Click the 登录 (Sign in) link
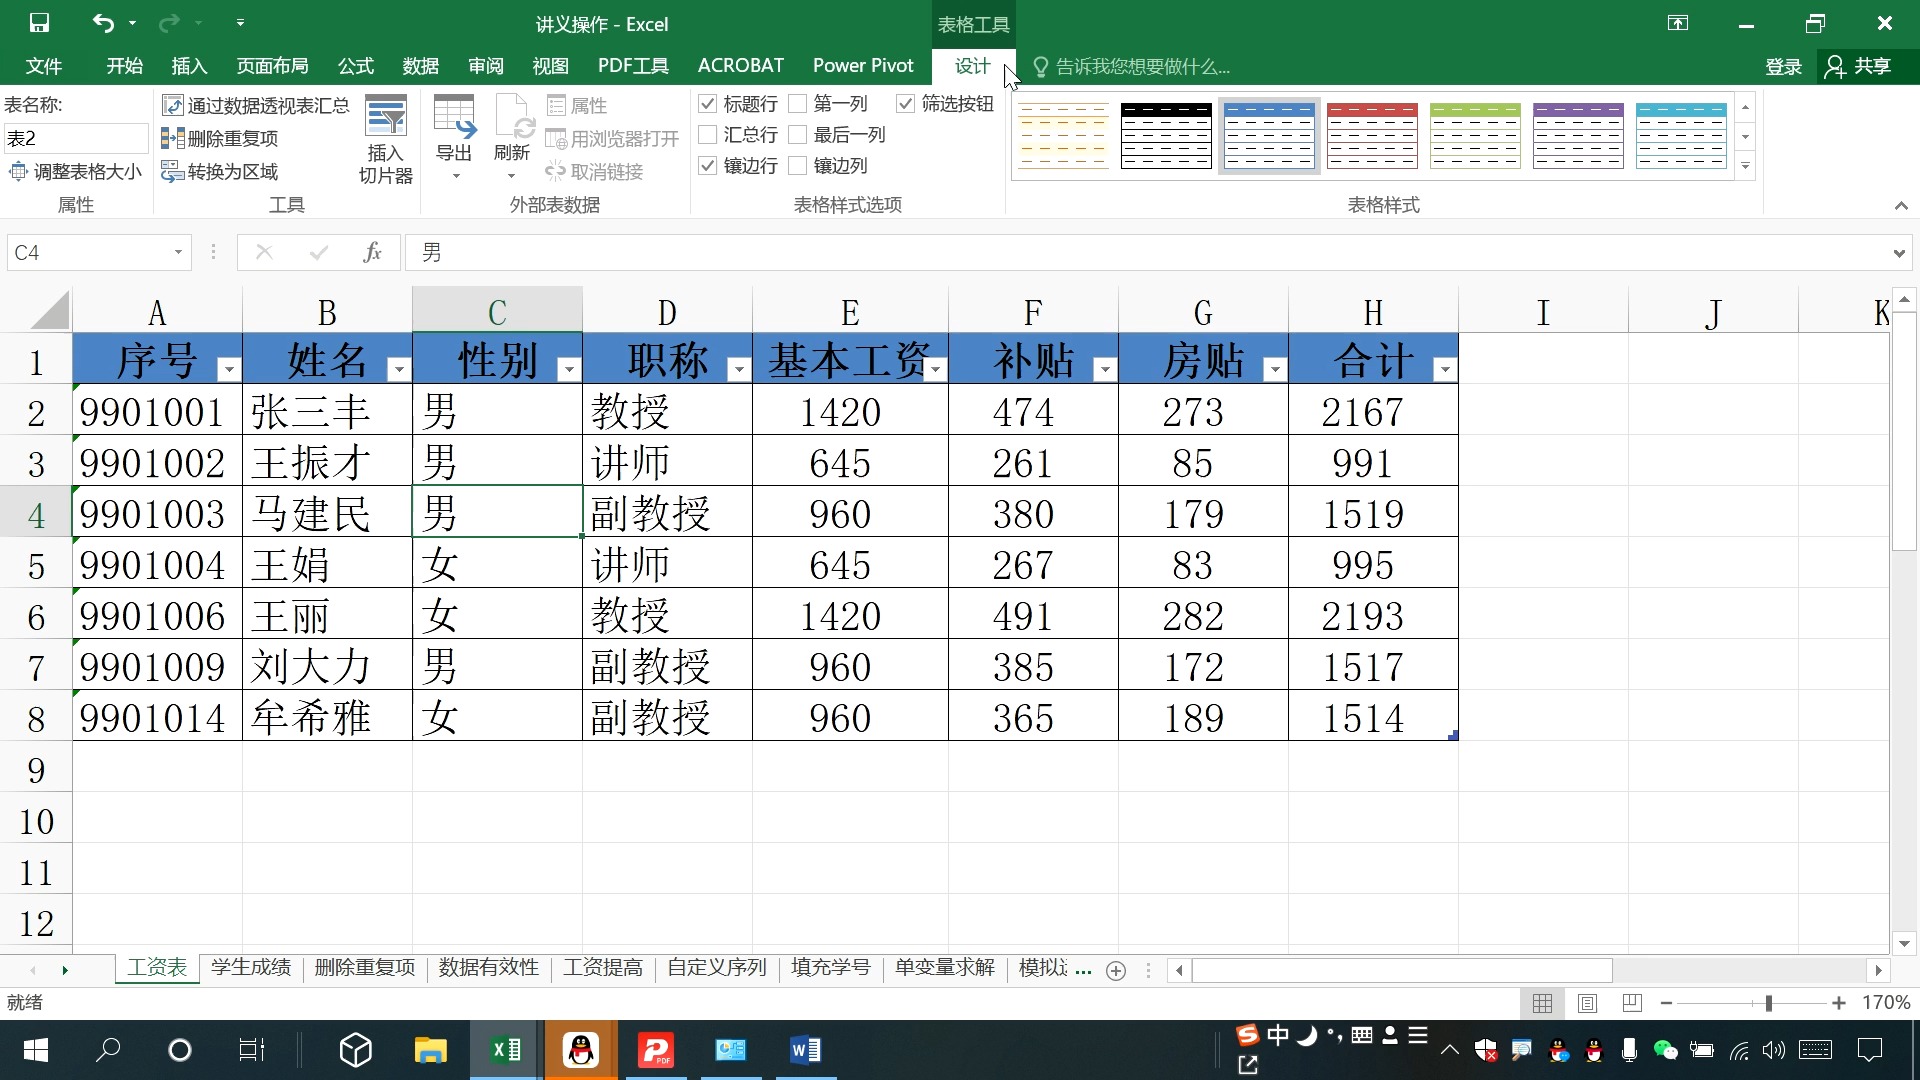The image size is (1920, 1080). click(1784, 66)
